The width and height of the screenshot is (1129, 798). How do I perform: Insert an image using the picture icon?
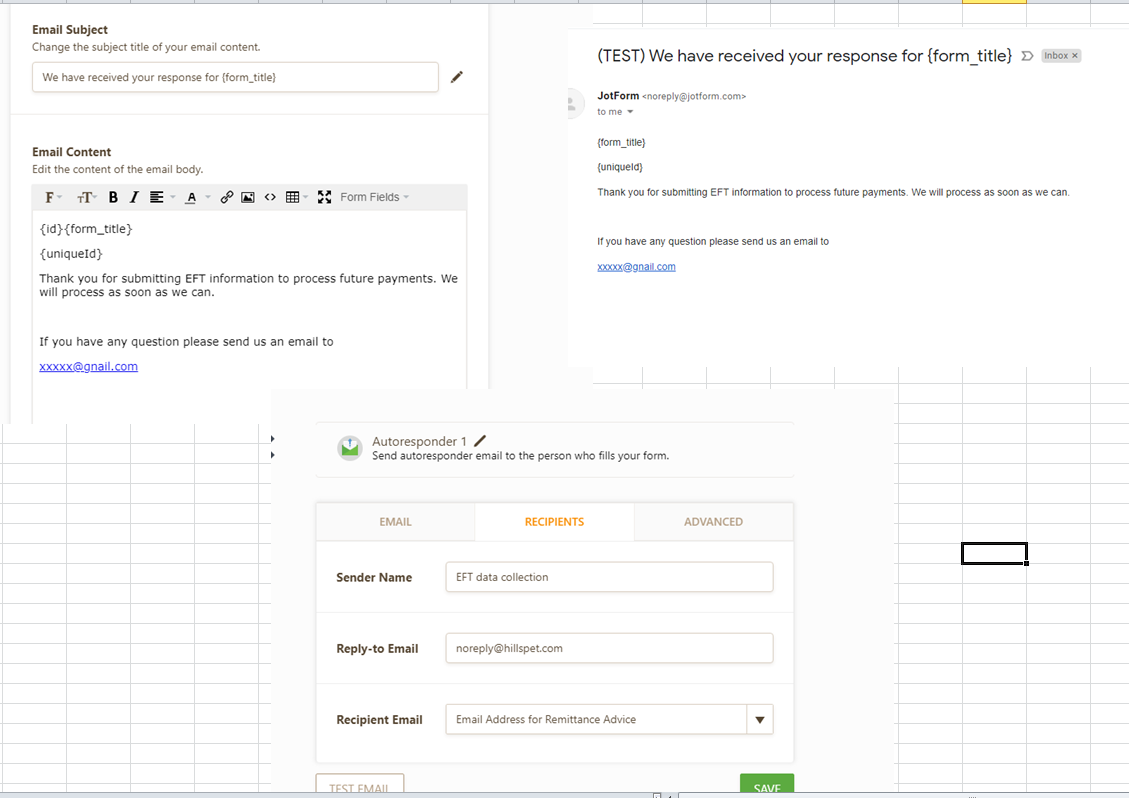(248, 197)
